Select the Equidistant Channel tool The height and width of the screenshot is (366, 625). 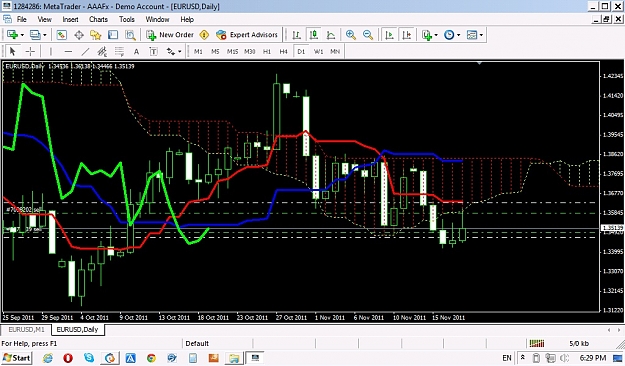coord(102,51)
